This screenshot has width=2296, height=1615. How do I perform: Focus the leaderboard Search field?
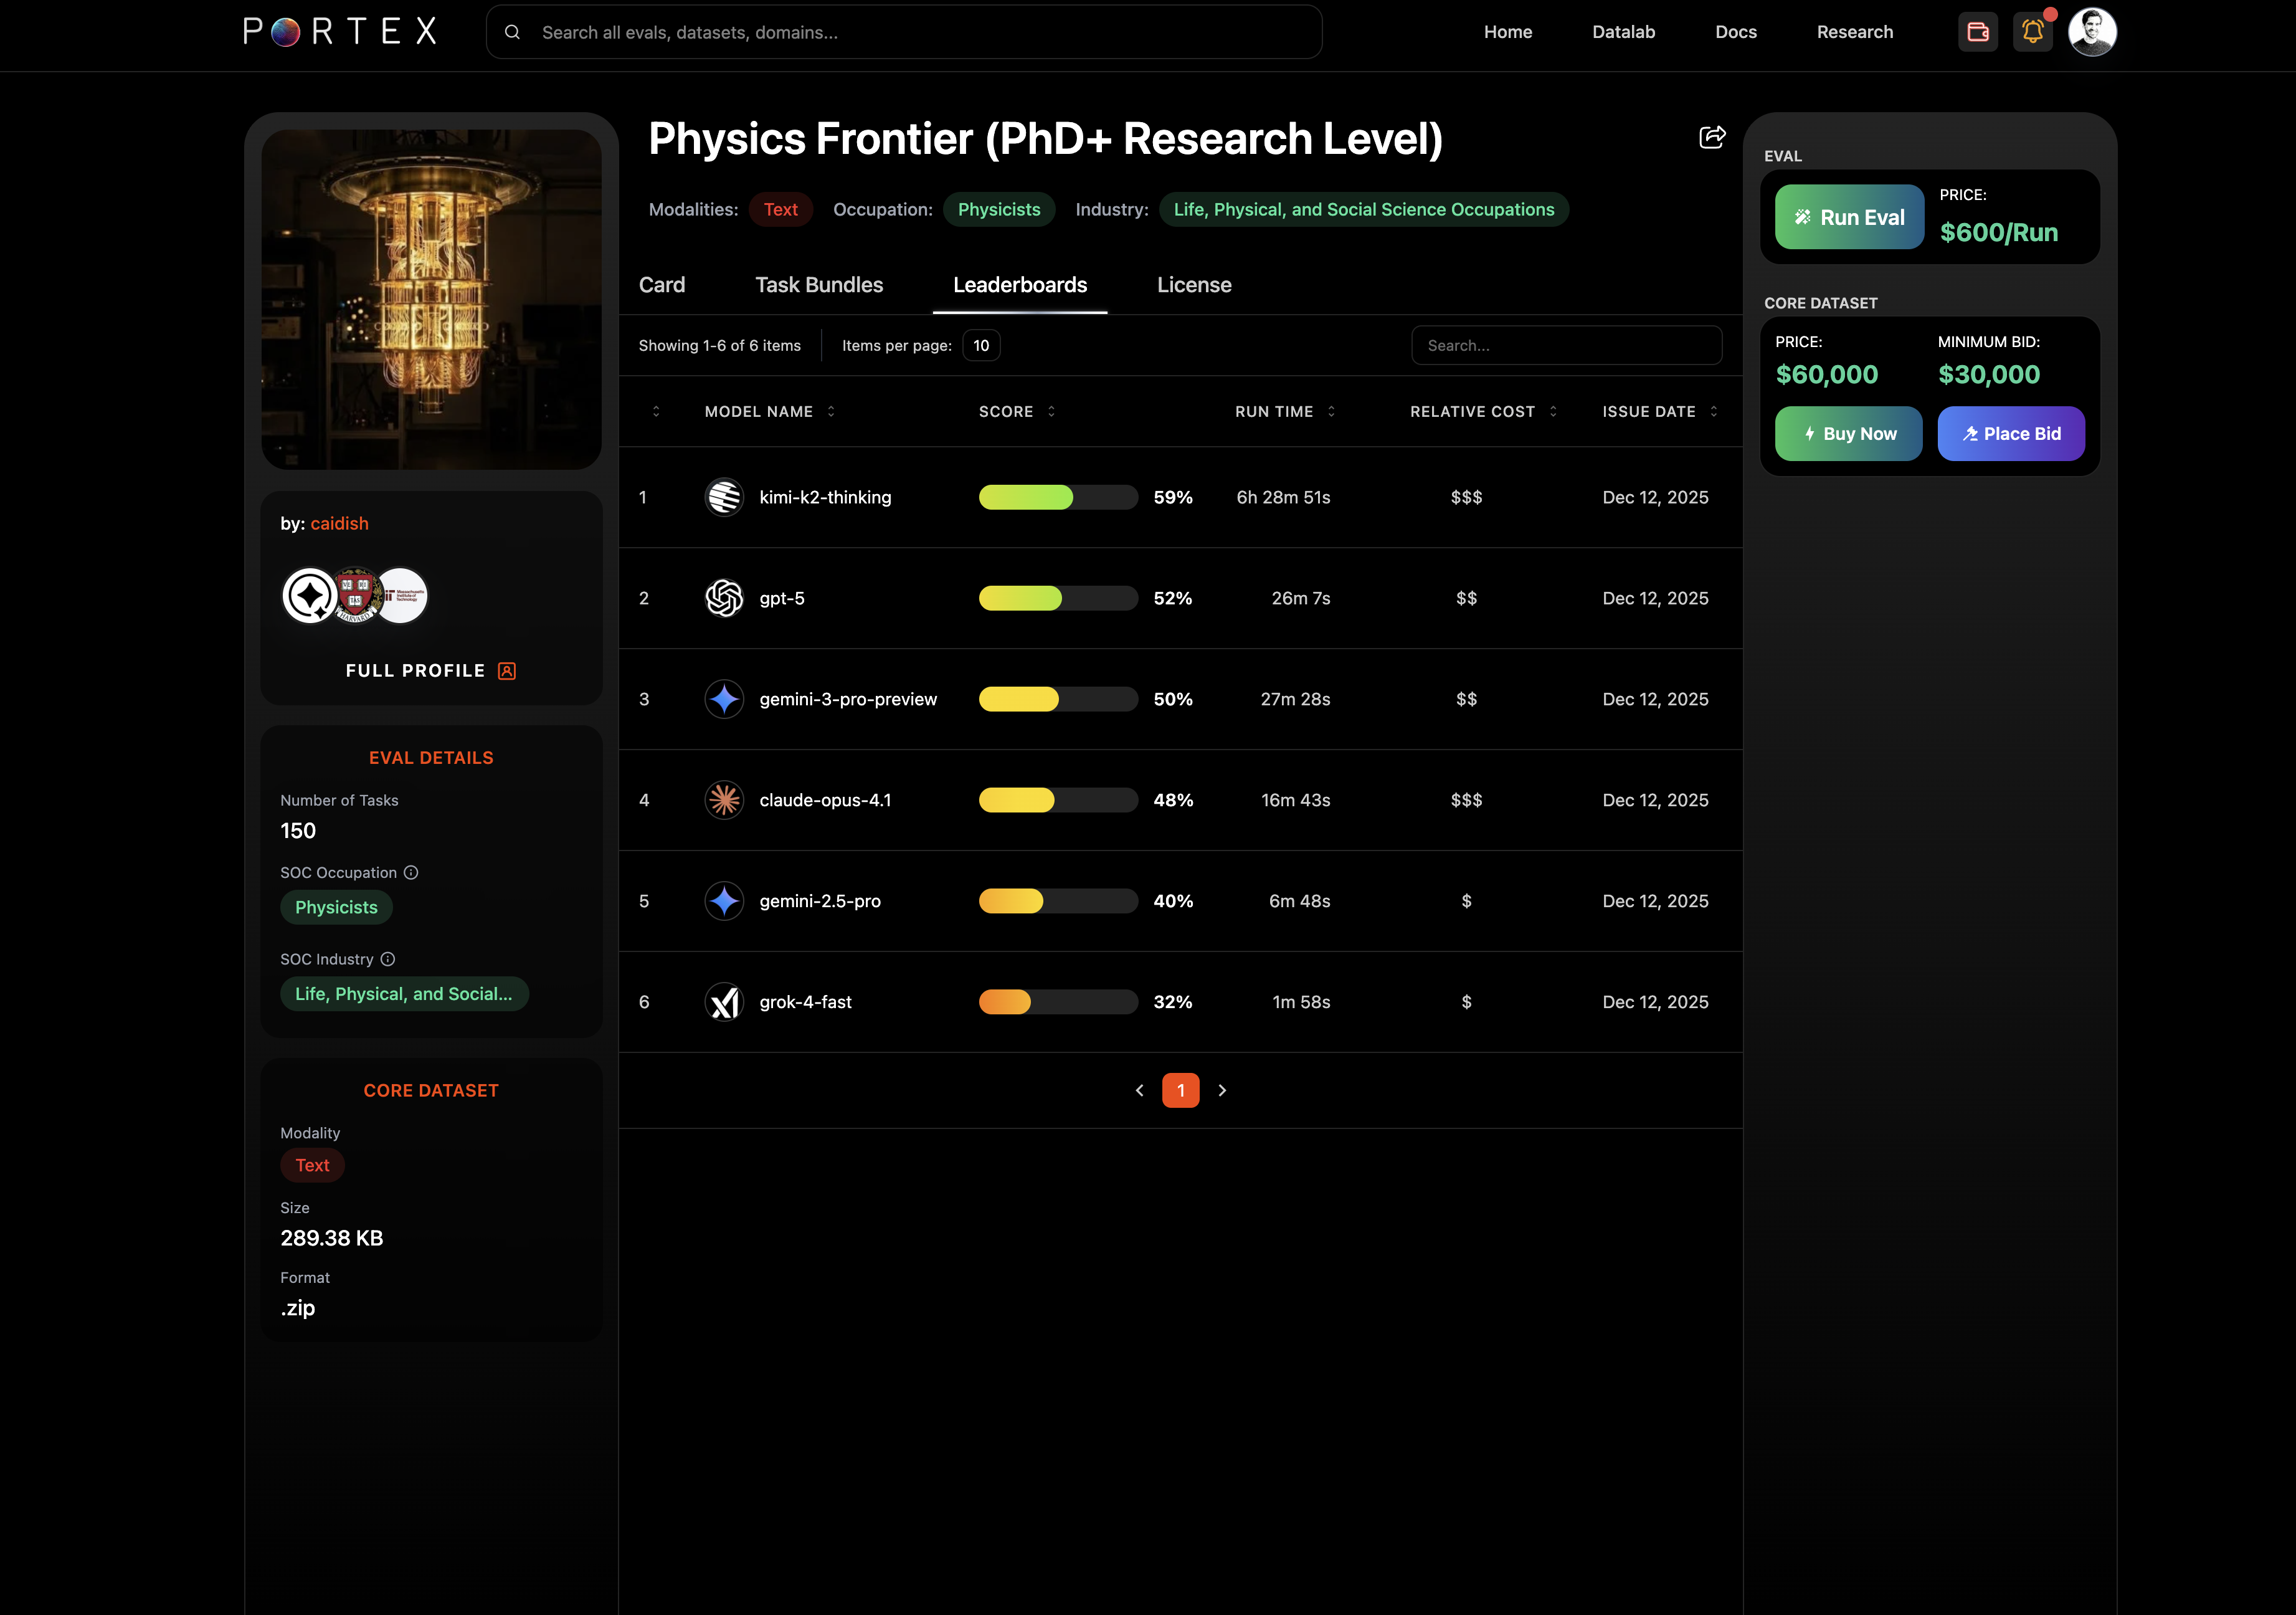pyautogui.click(x=1565, y=345)
